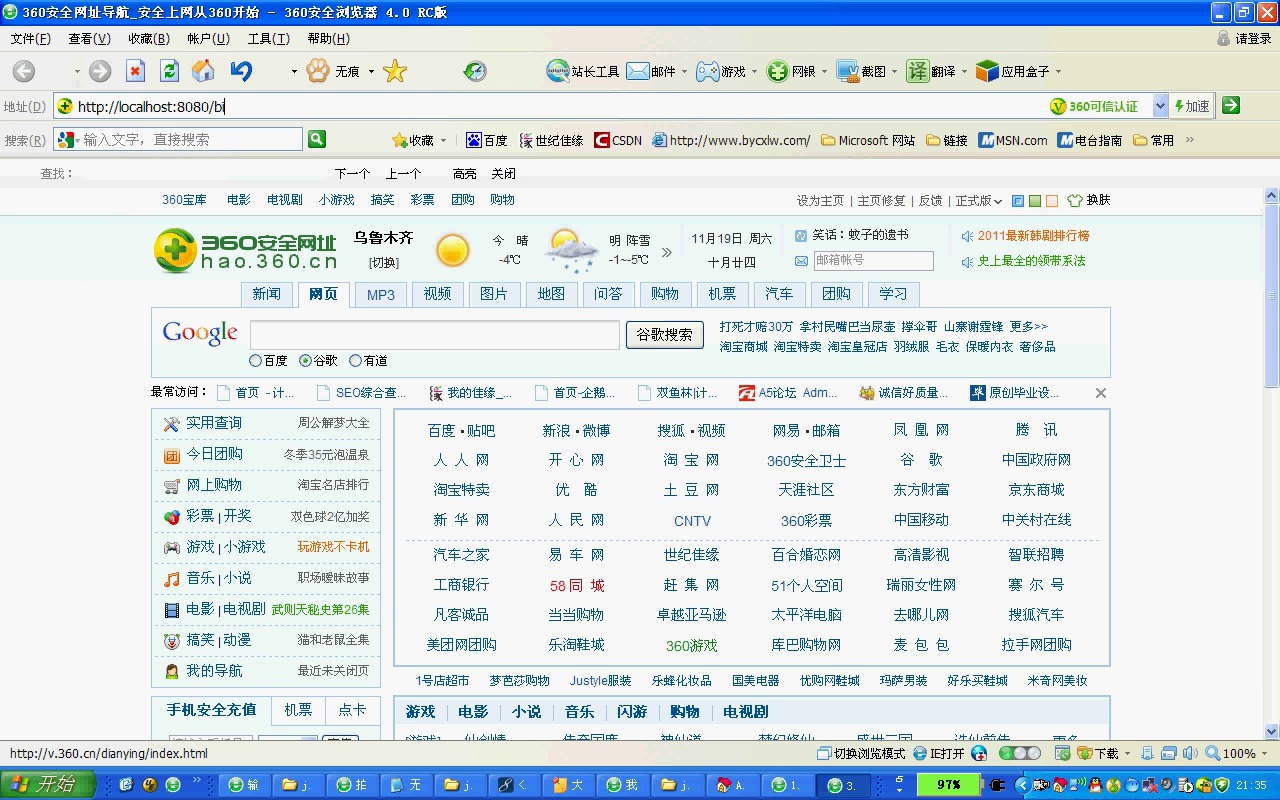1280x800 pixels.
Task: Click the 切换 city switch link
Action: [383, 262]
